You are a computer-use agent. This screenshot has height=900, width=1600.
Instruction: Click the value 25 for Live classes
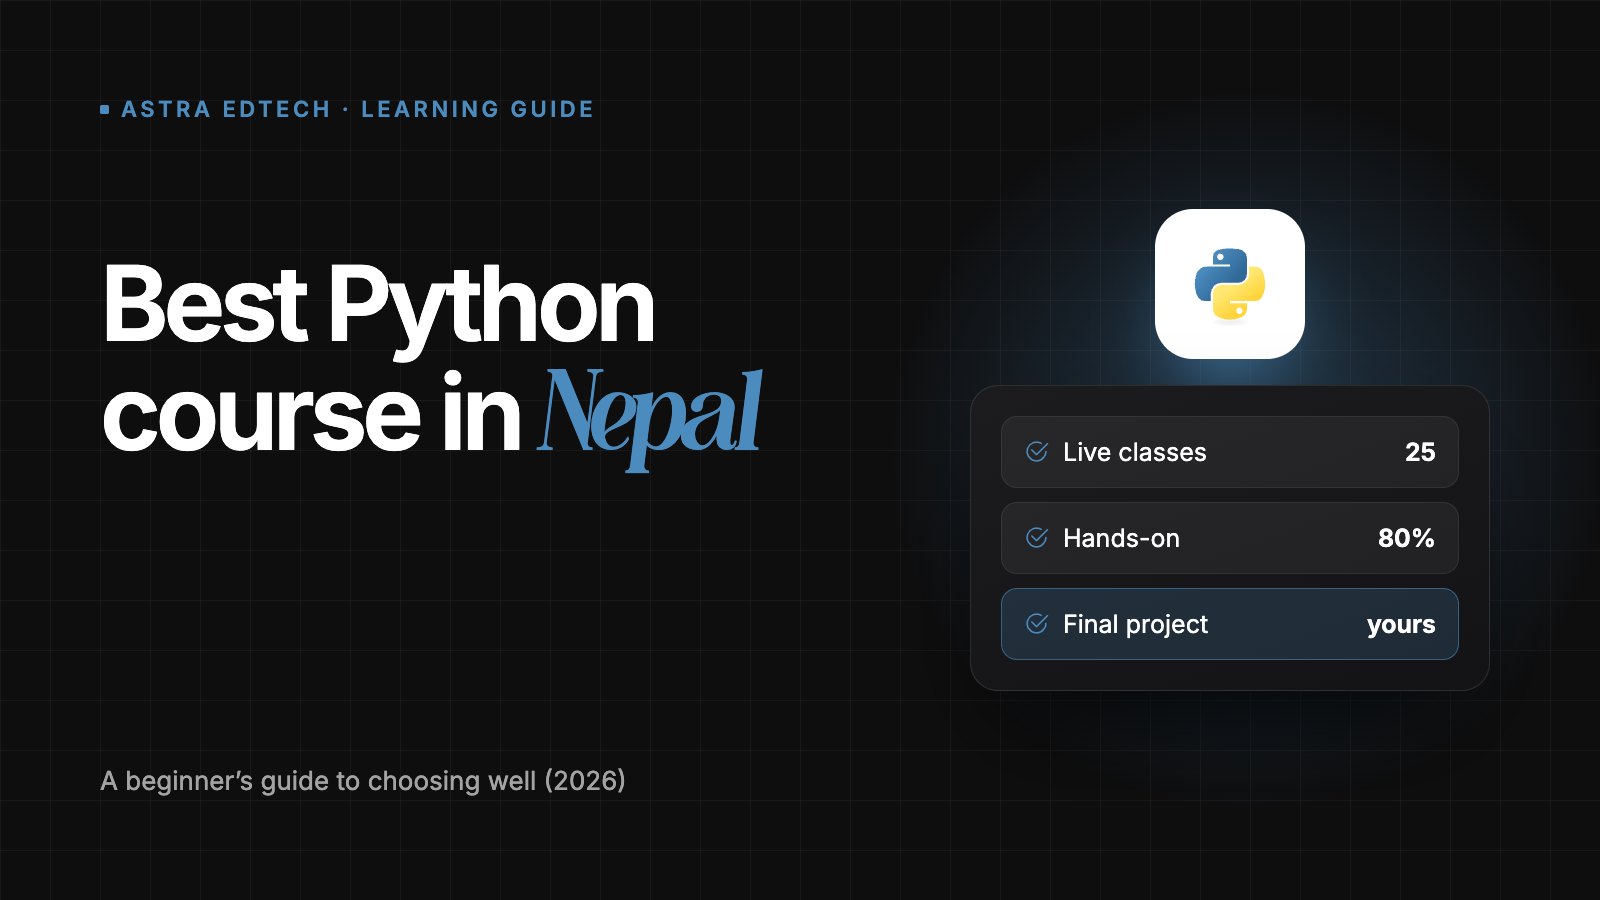click(1420, 452)
